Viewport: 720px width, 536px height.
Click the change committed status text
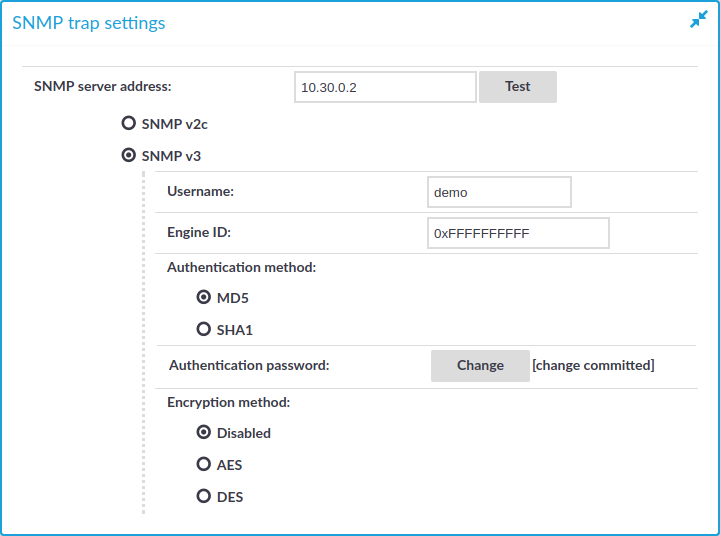[593, 366]
